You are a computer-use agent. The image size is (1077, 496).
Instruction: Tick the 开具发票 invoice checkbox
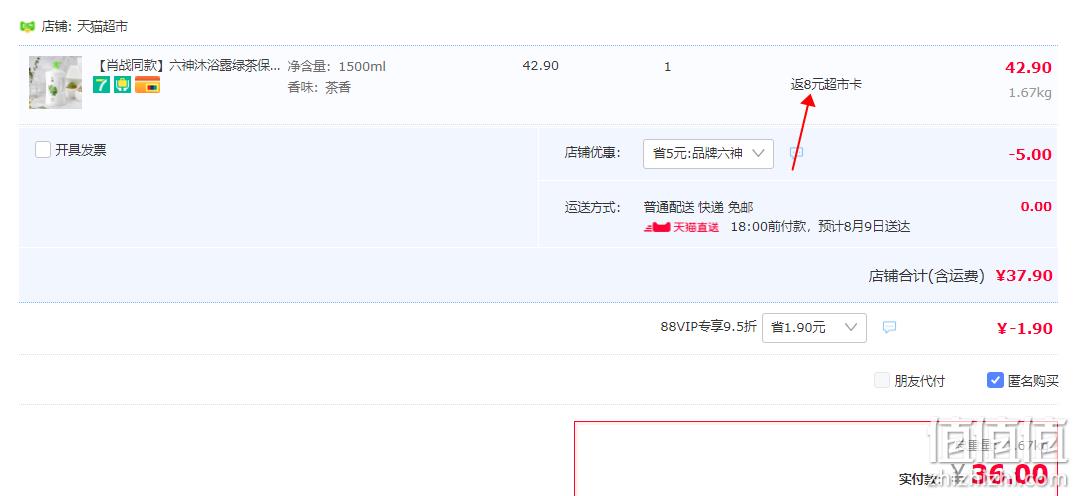pos(43,150)
